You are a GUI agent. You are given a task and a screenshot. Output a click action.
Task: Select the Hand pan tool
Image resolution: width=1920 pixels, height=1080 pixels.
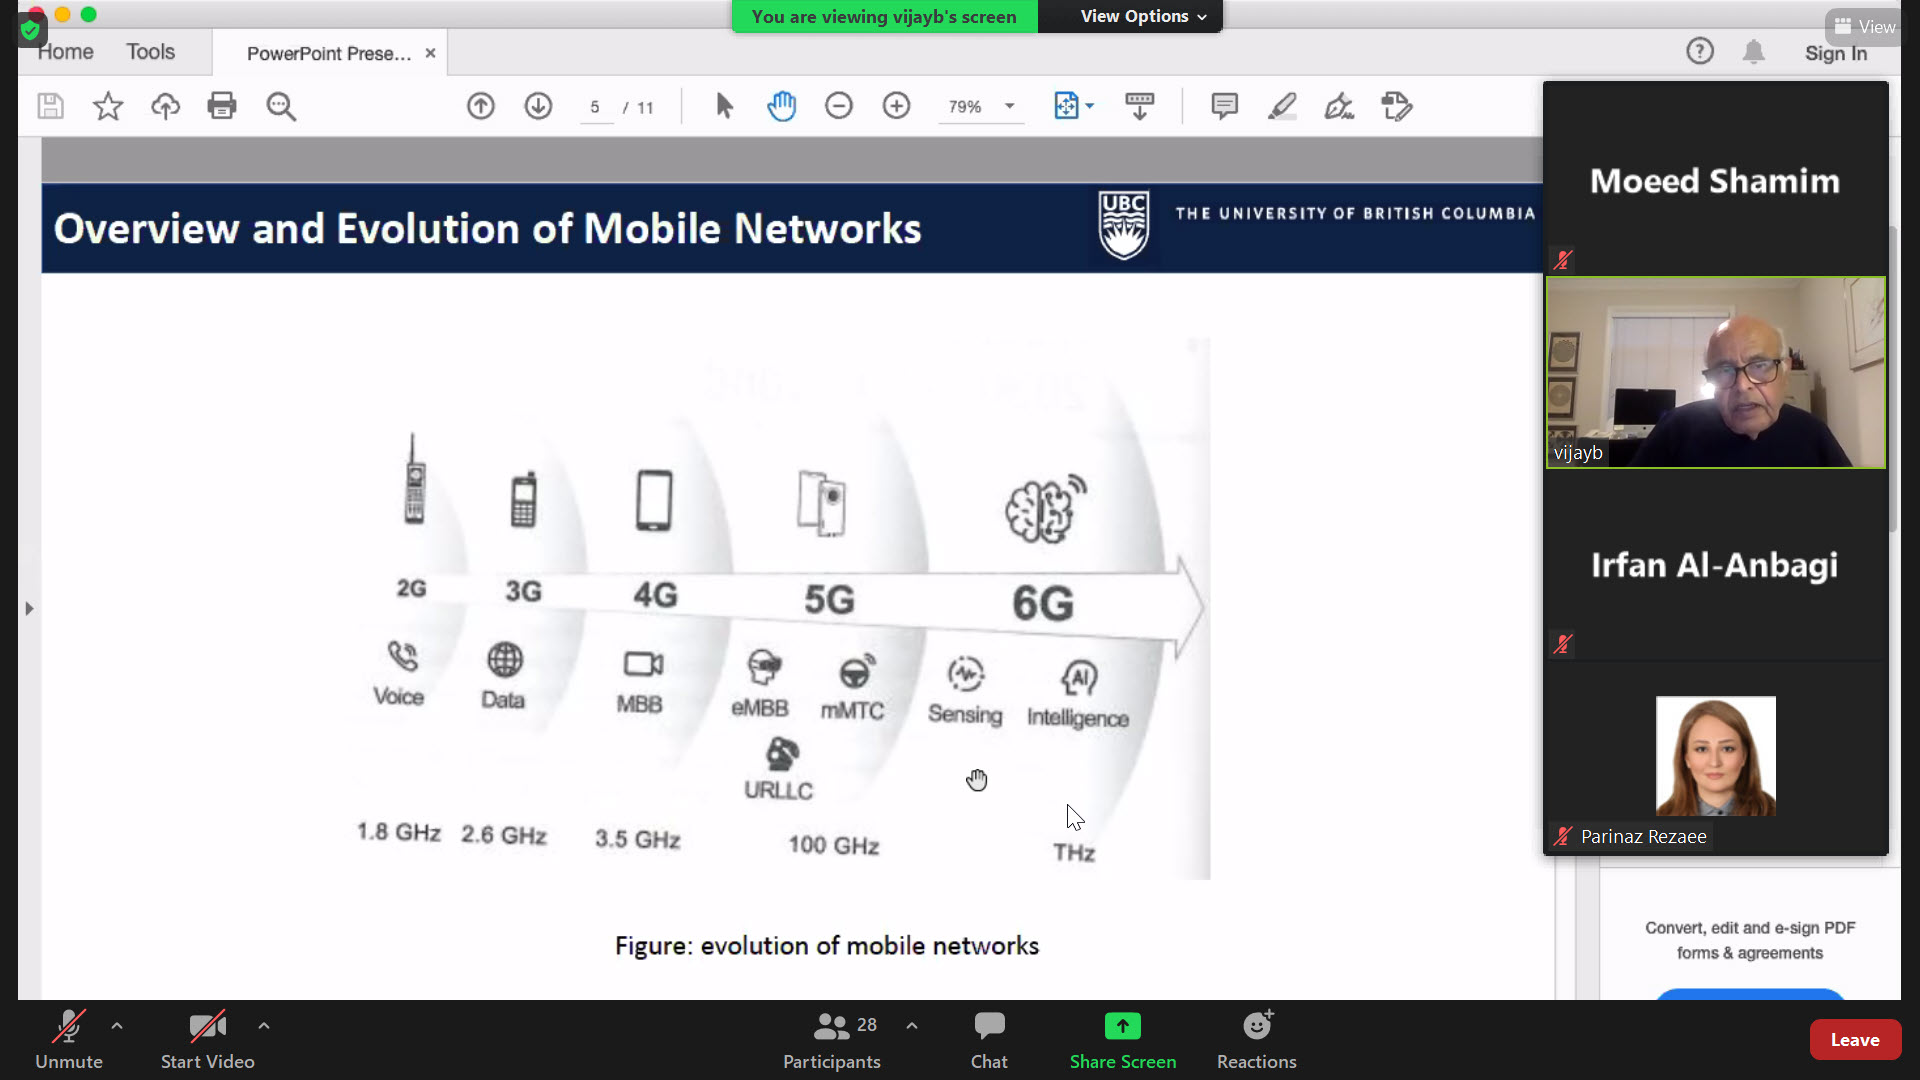(781, 106)
